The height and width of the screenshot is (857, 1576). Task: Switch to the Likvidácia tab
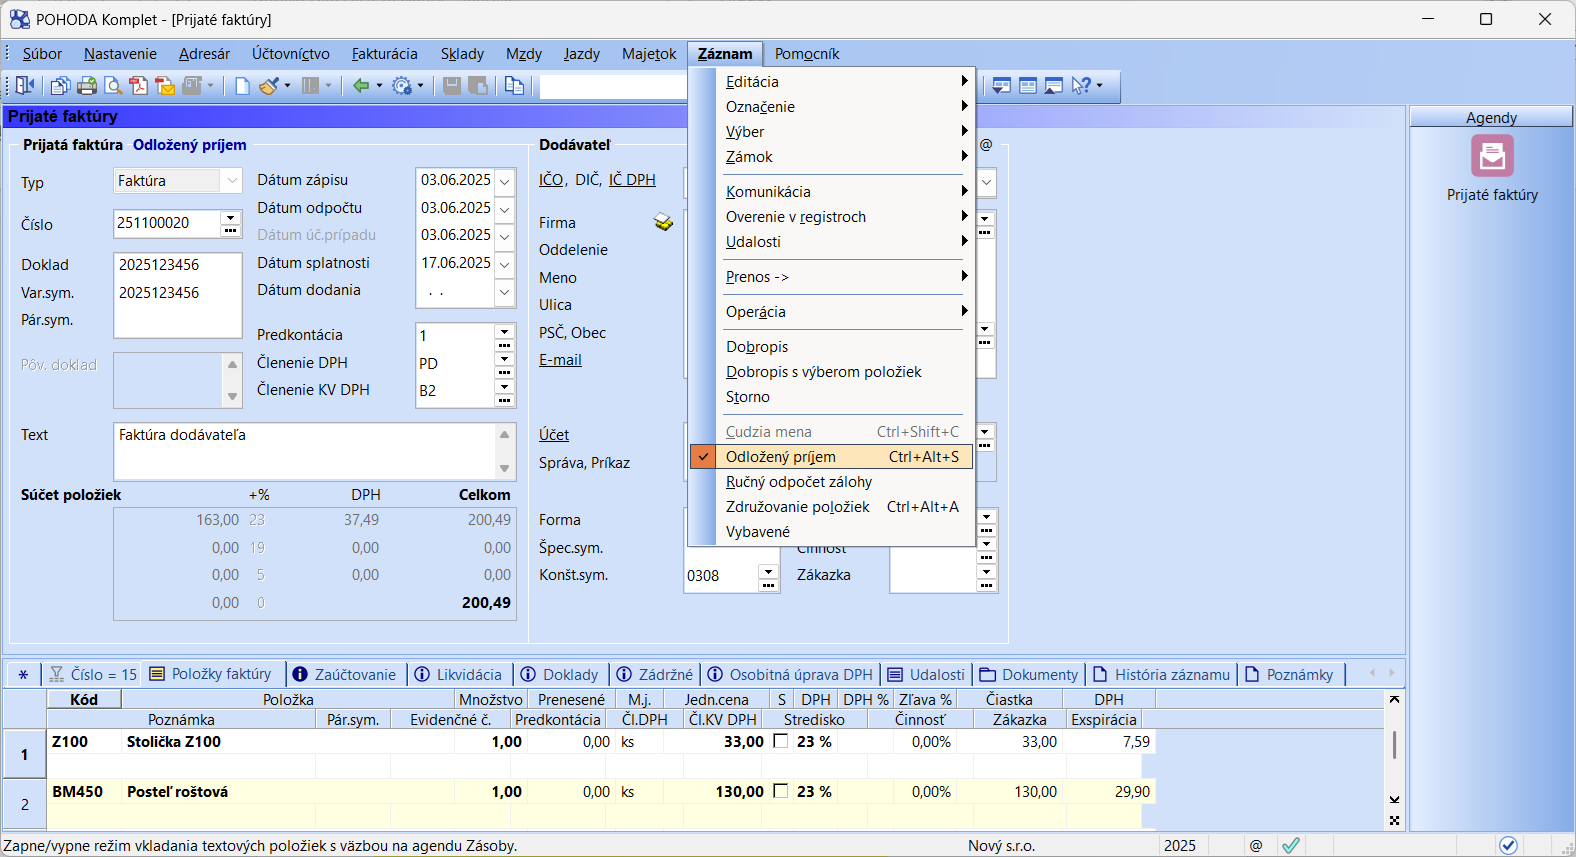[458, 675]
